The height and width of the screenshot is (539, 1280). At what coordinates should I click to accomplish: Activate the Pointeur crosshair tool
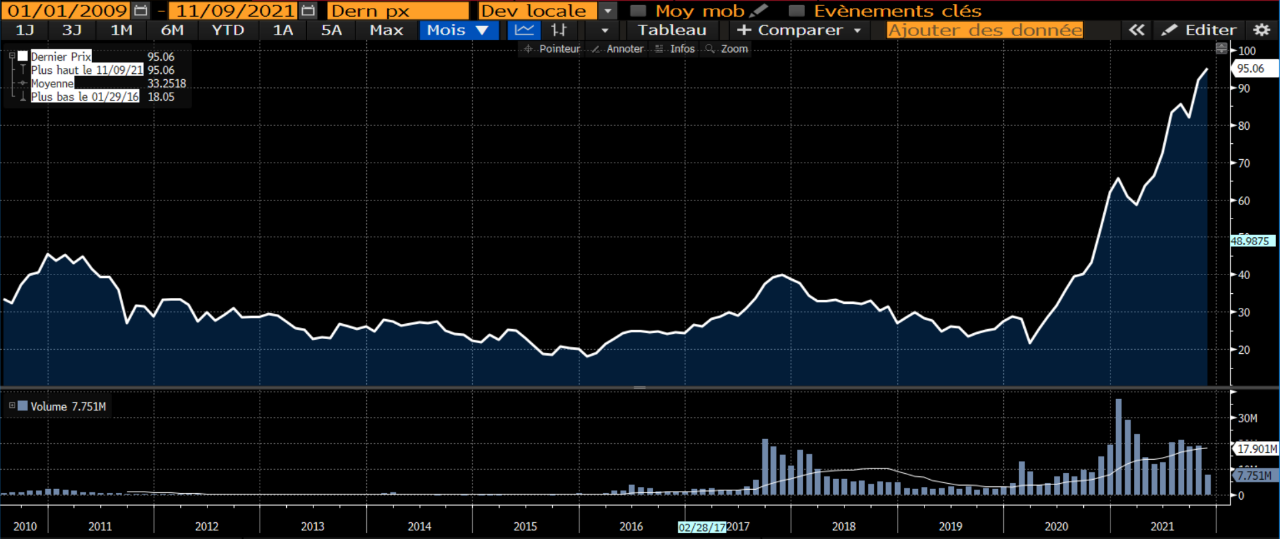pyautogui.click(x=552, y=48)
